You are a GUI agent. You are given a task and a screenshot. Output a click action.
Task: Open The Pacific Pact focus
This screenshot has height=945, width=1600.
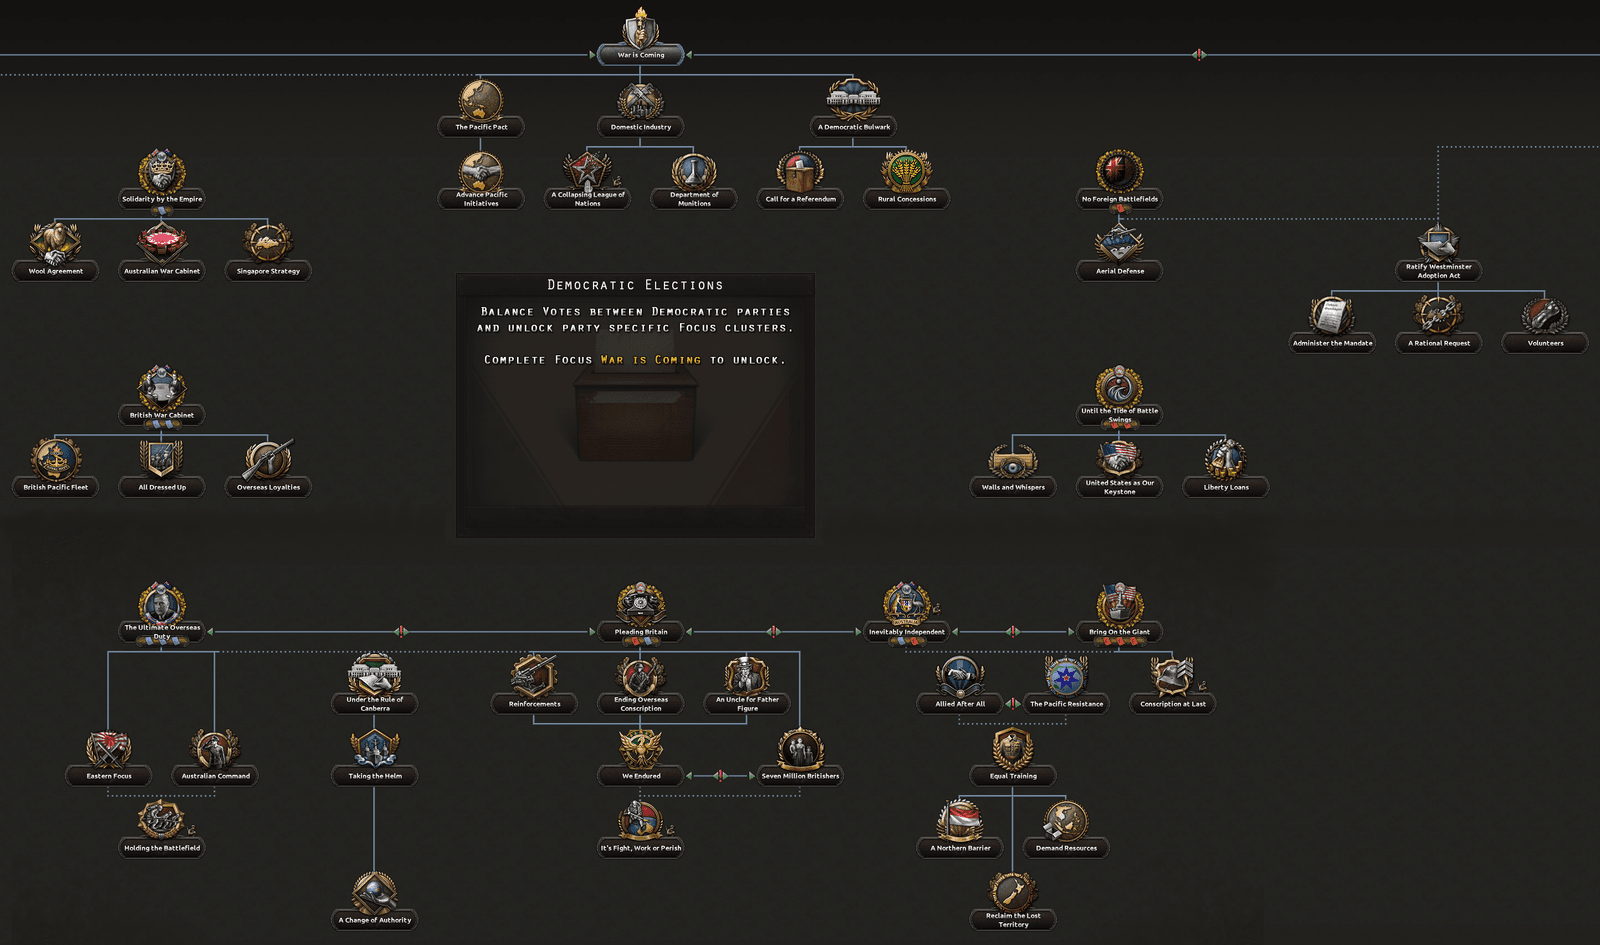pyautogui.click(x=481, y=110)
